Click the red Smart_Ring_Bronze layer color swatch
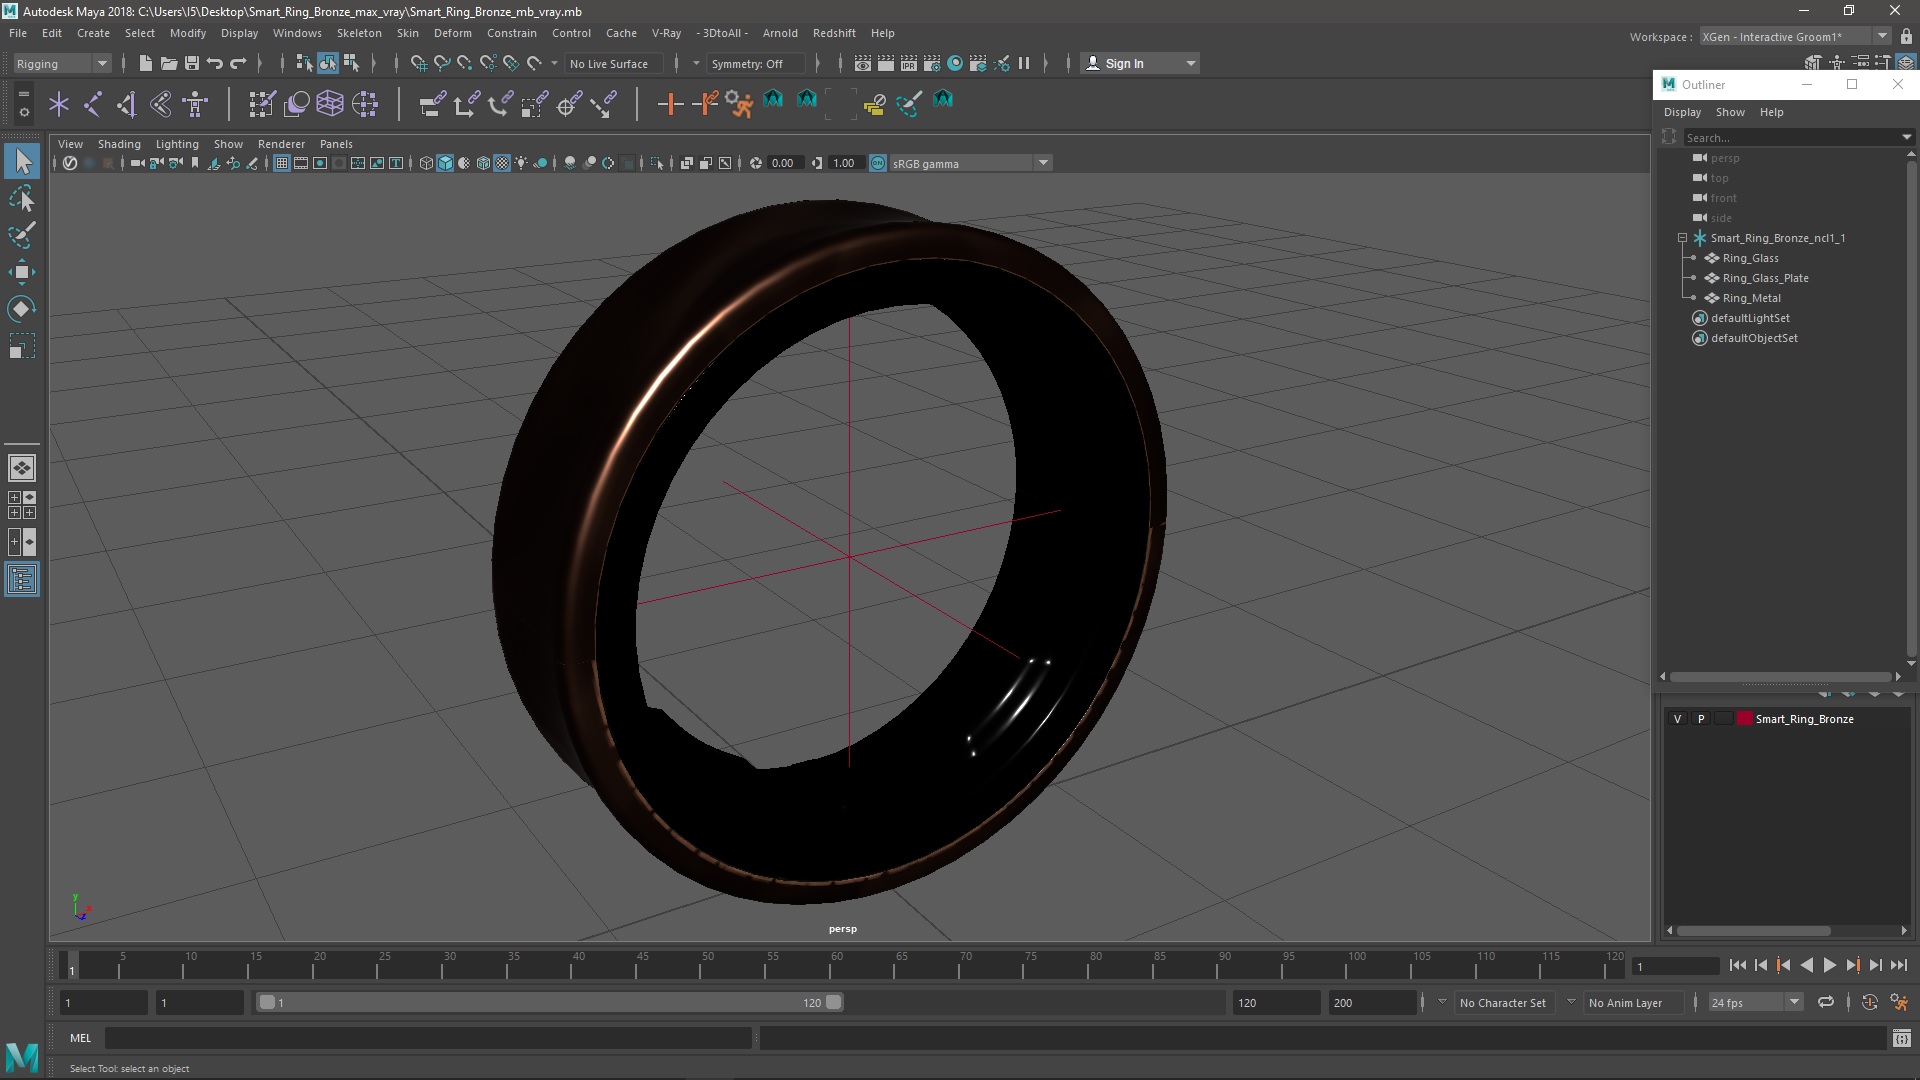Image resolution: width=1920 pixels, height=1080 pixels. tap(1745, 719)
